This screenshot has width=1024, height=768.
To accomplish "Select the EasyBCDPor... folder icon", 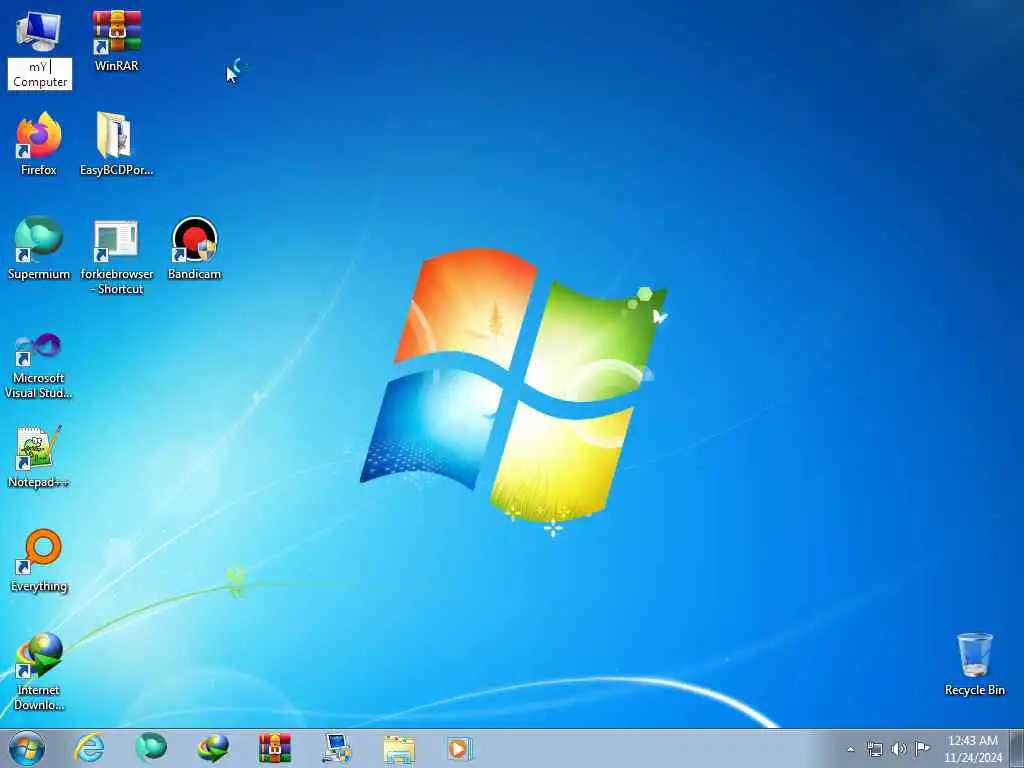I will coord(116,144).
